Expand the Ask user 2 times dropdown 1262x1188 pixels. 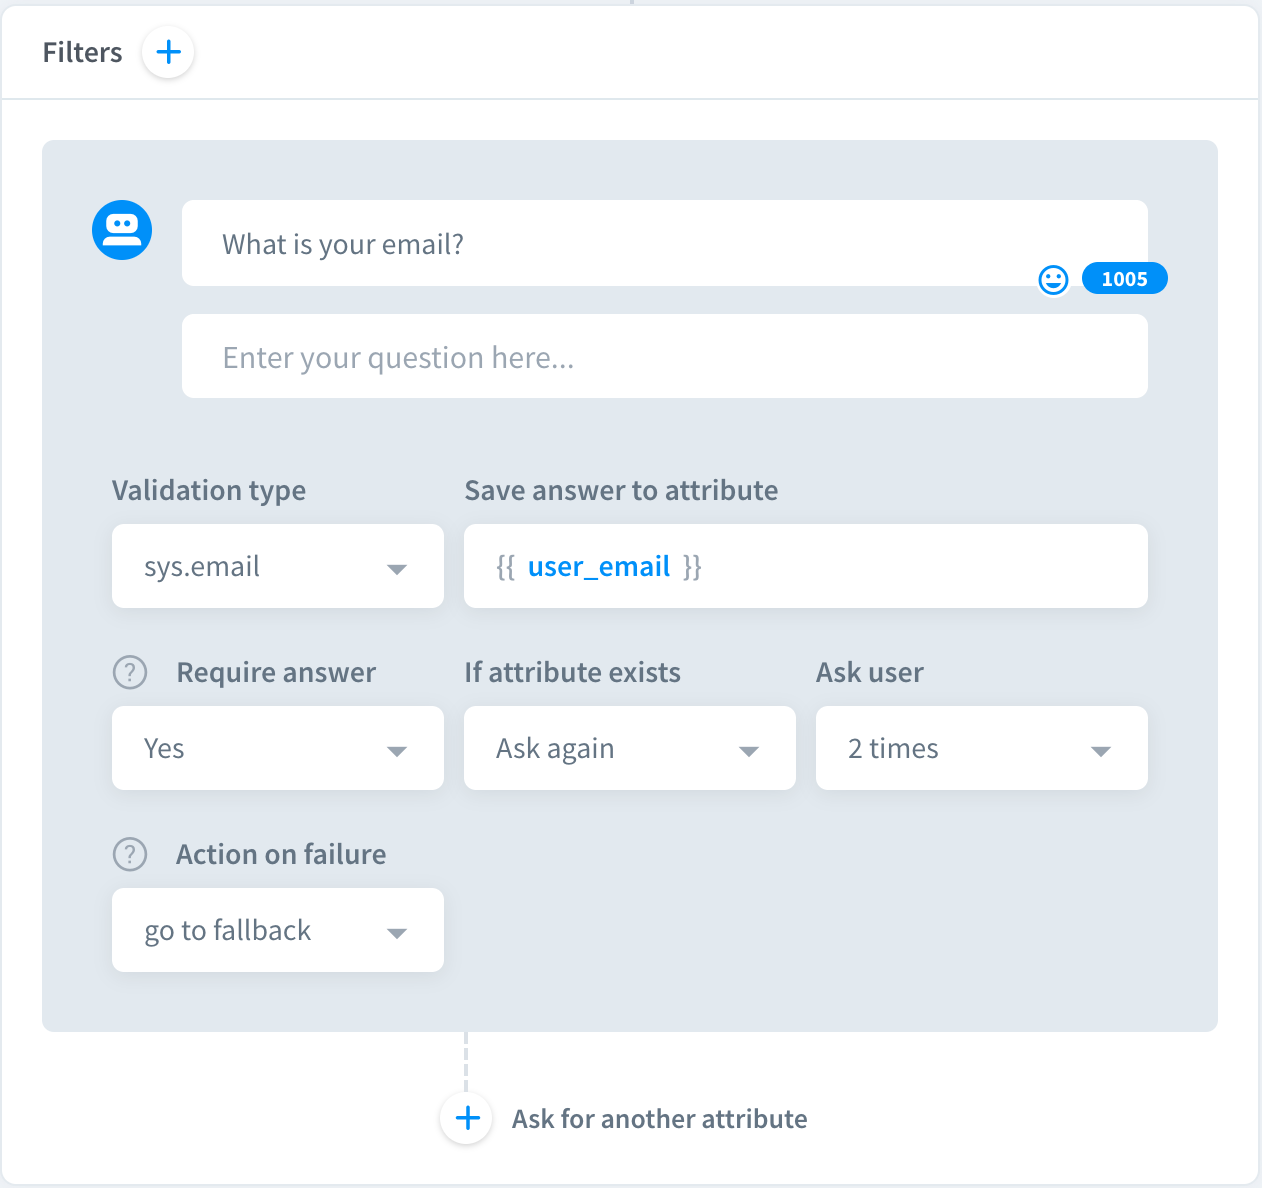(981, 749)
